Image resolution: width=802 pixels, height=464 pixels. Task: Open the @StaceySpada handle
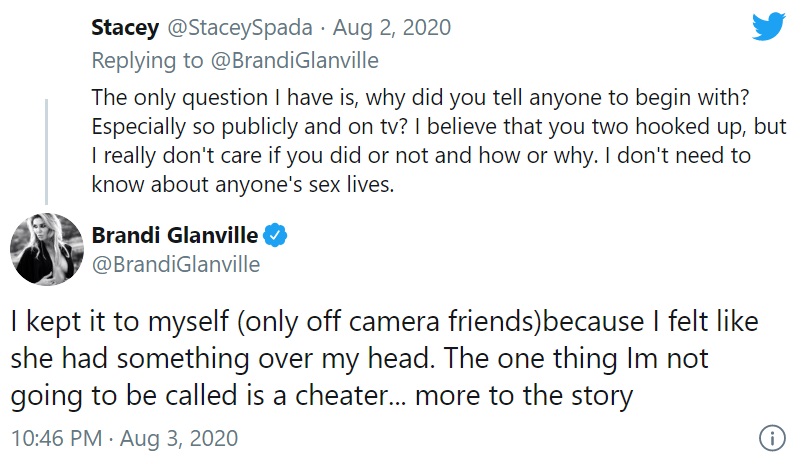click(x=240, y=28)
